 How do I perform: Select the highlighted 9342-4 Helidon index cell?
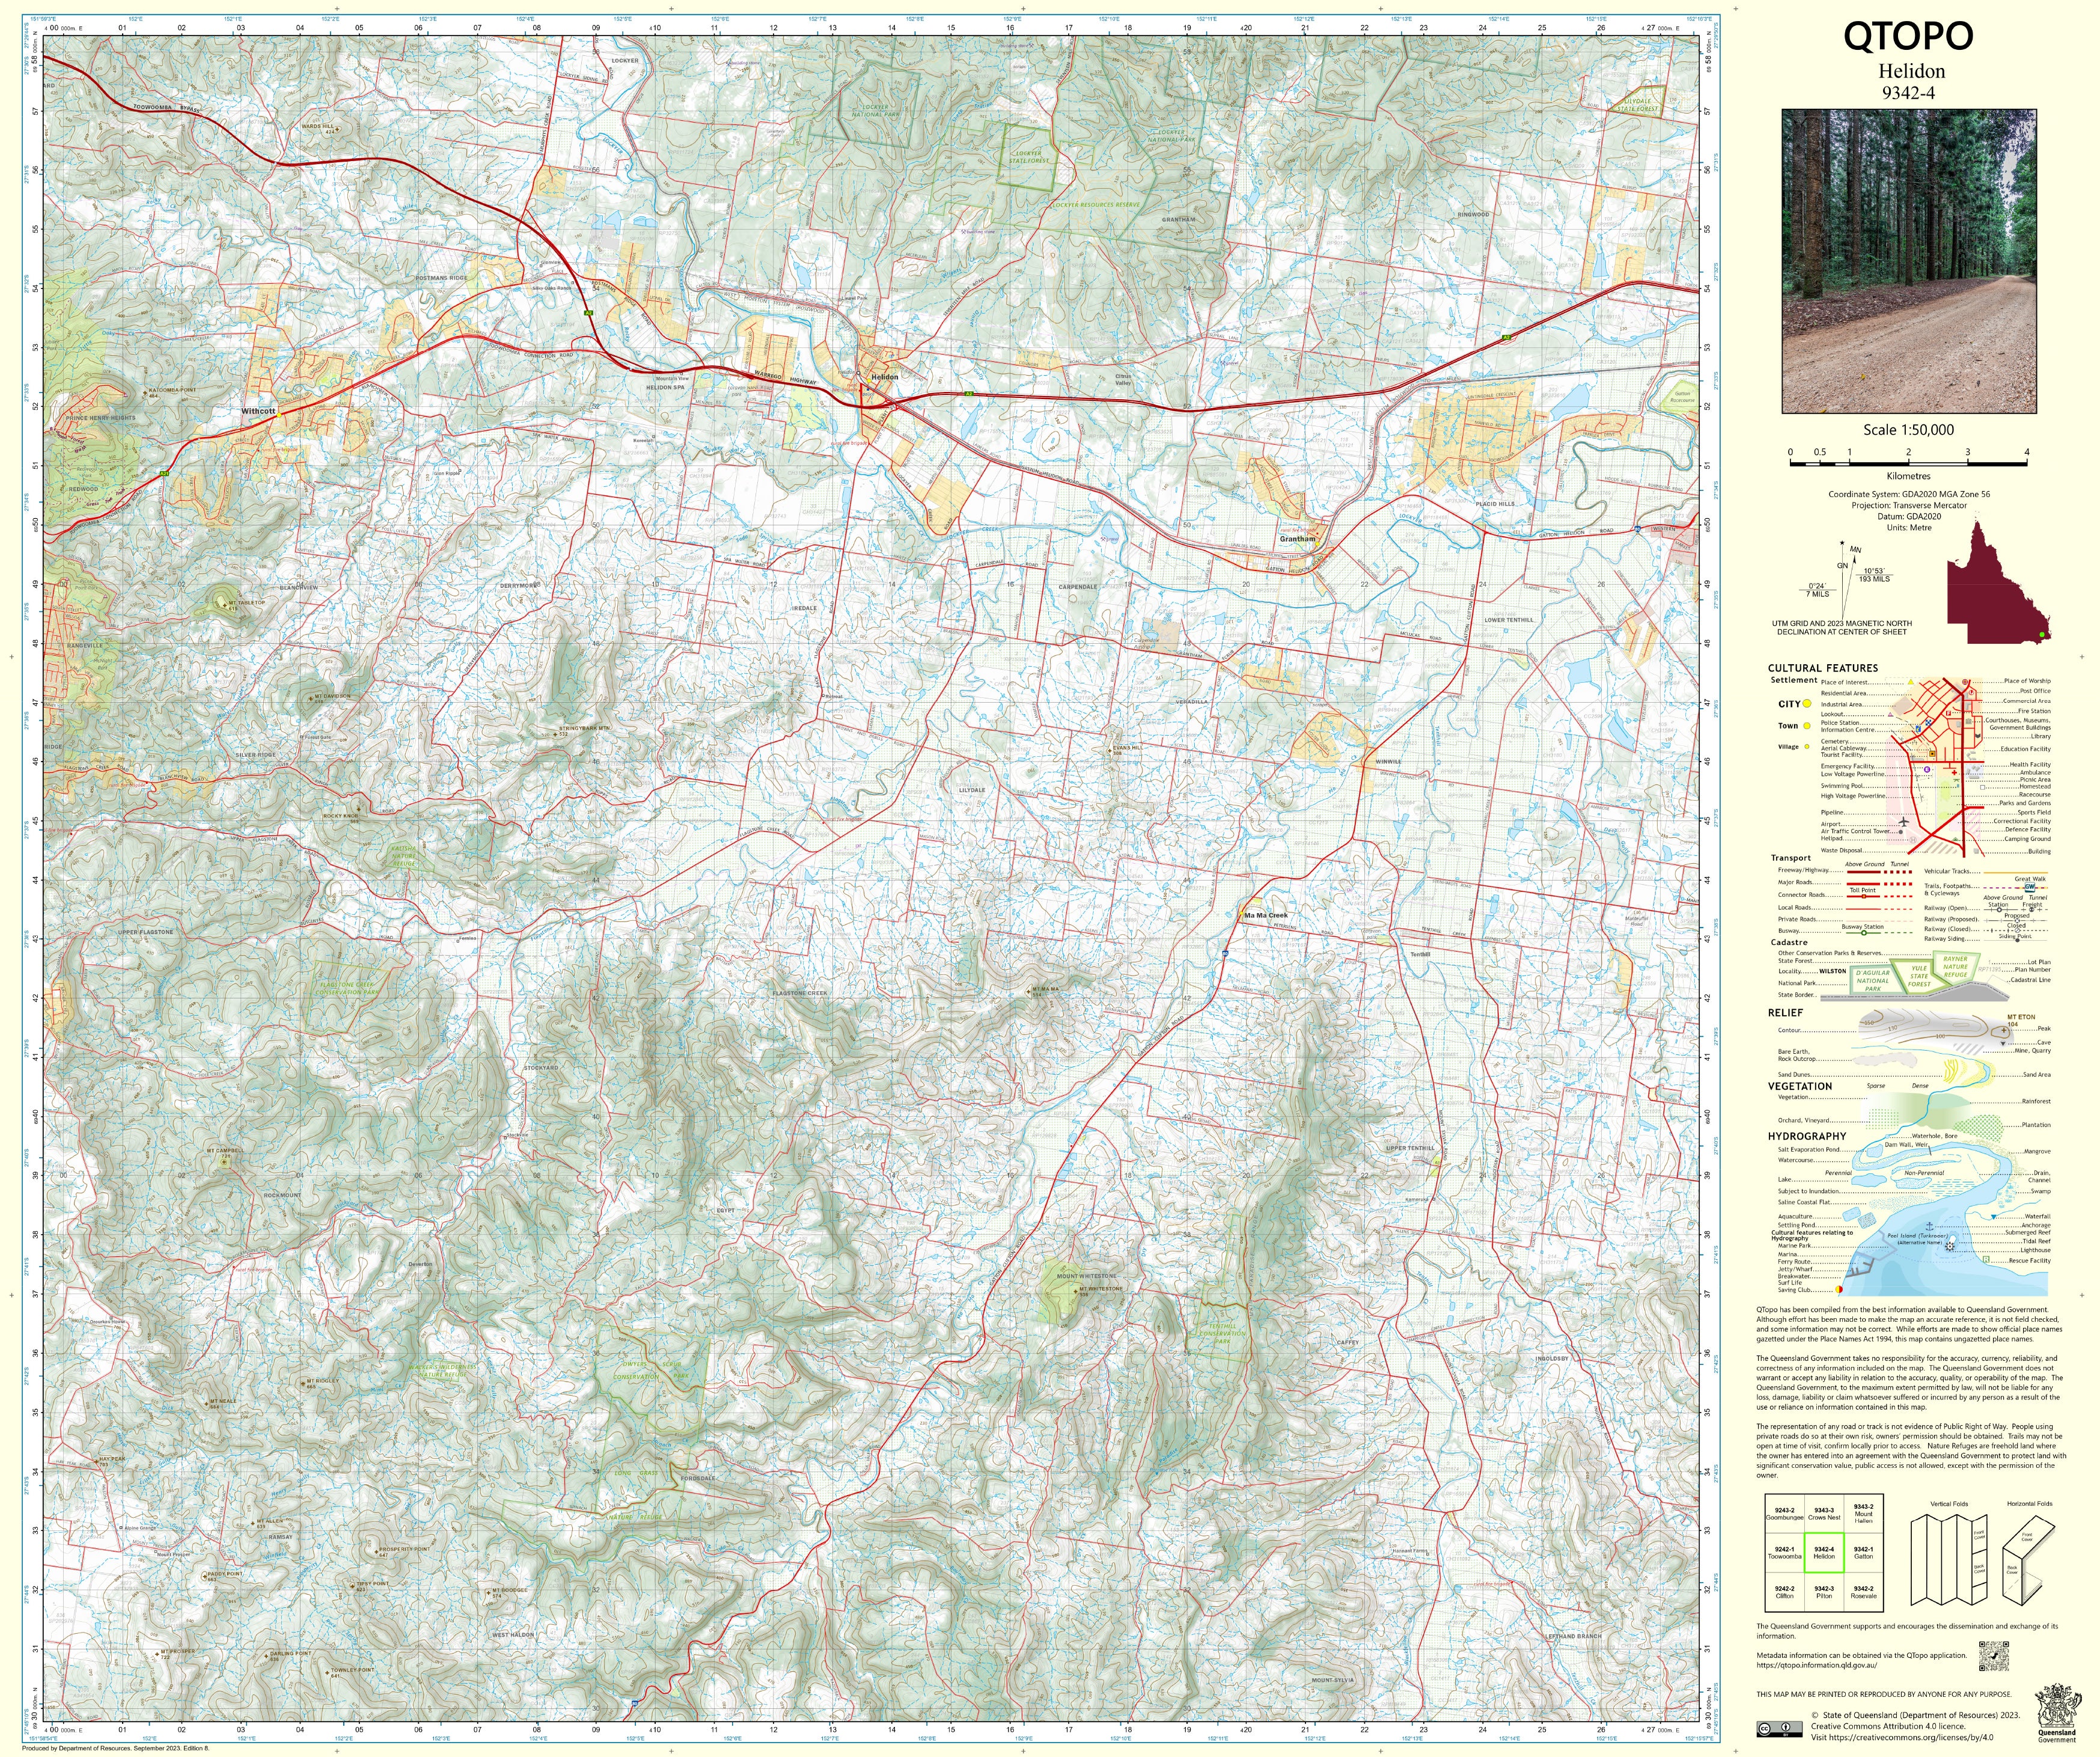[1824, 1553]
